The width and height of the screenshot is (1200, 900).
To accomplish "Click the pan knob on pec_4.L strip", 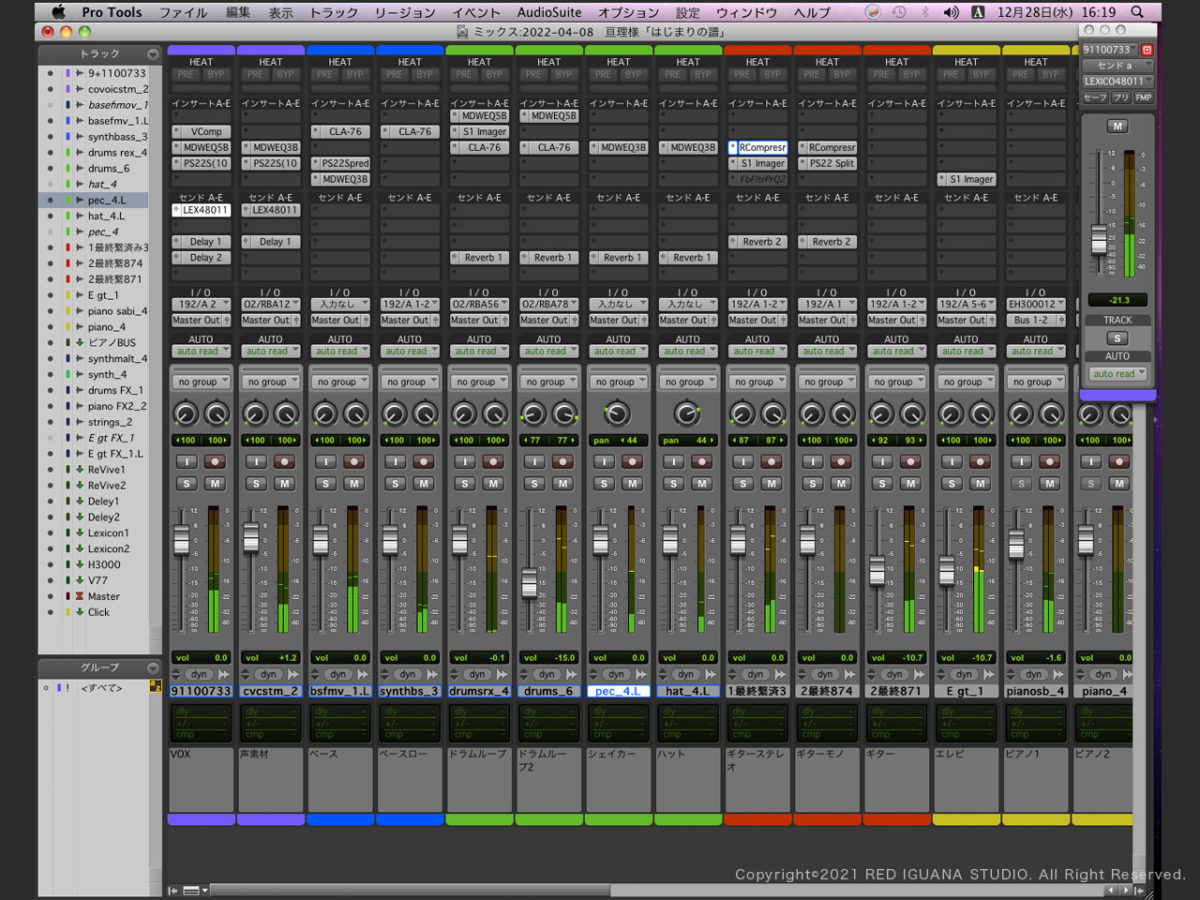I will pos(618,414).
